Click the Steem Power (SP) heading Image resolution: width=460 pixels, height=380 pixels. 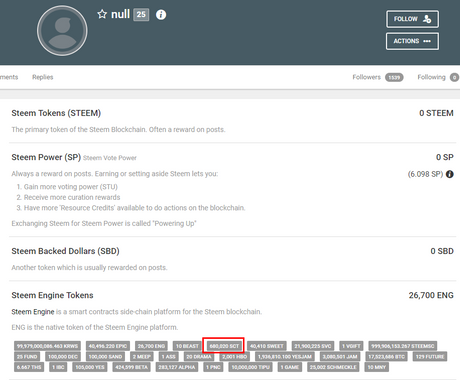46,157
